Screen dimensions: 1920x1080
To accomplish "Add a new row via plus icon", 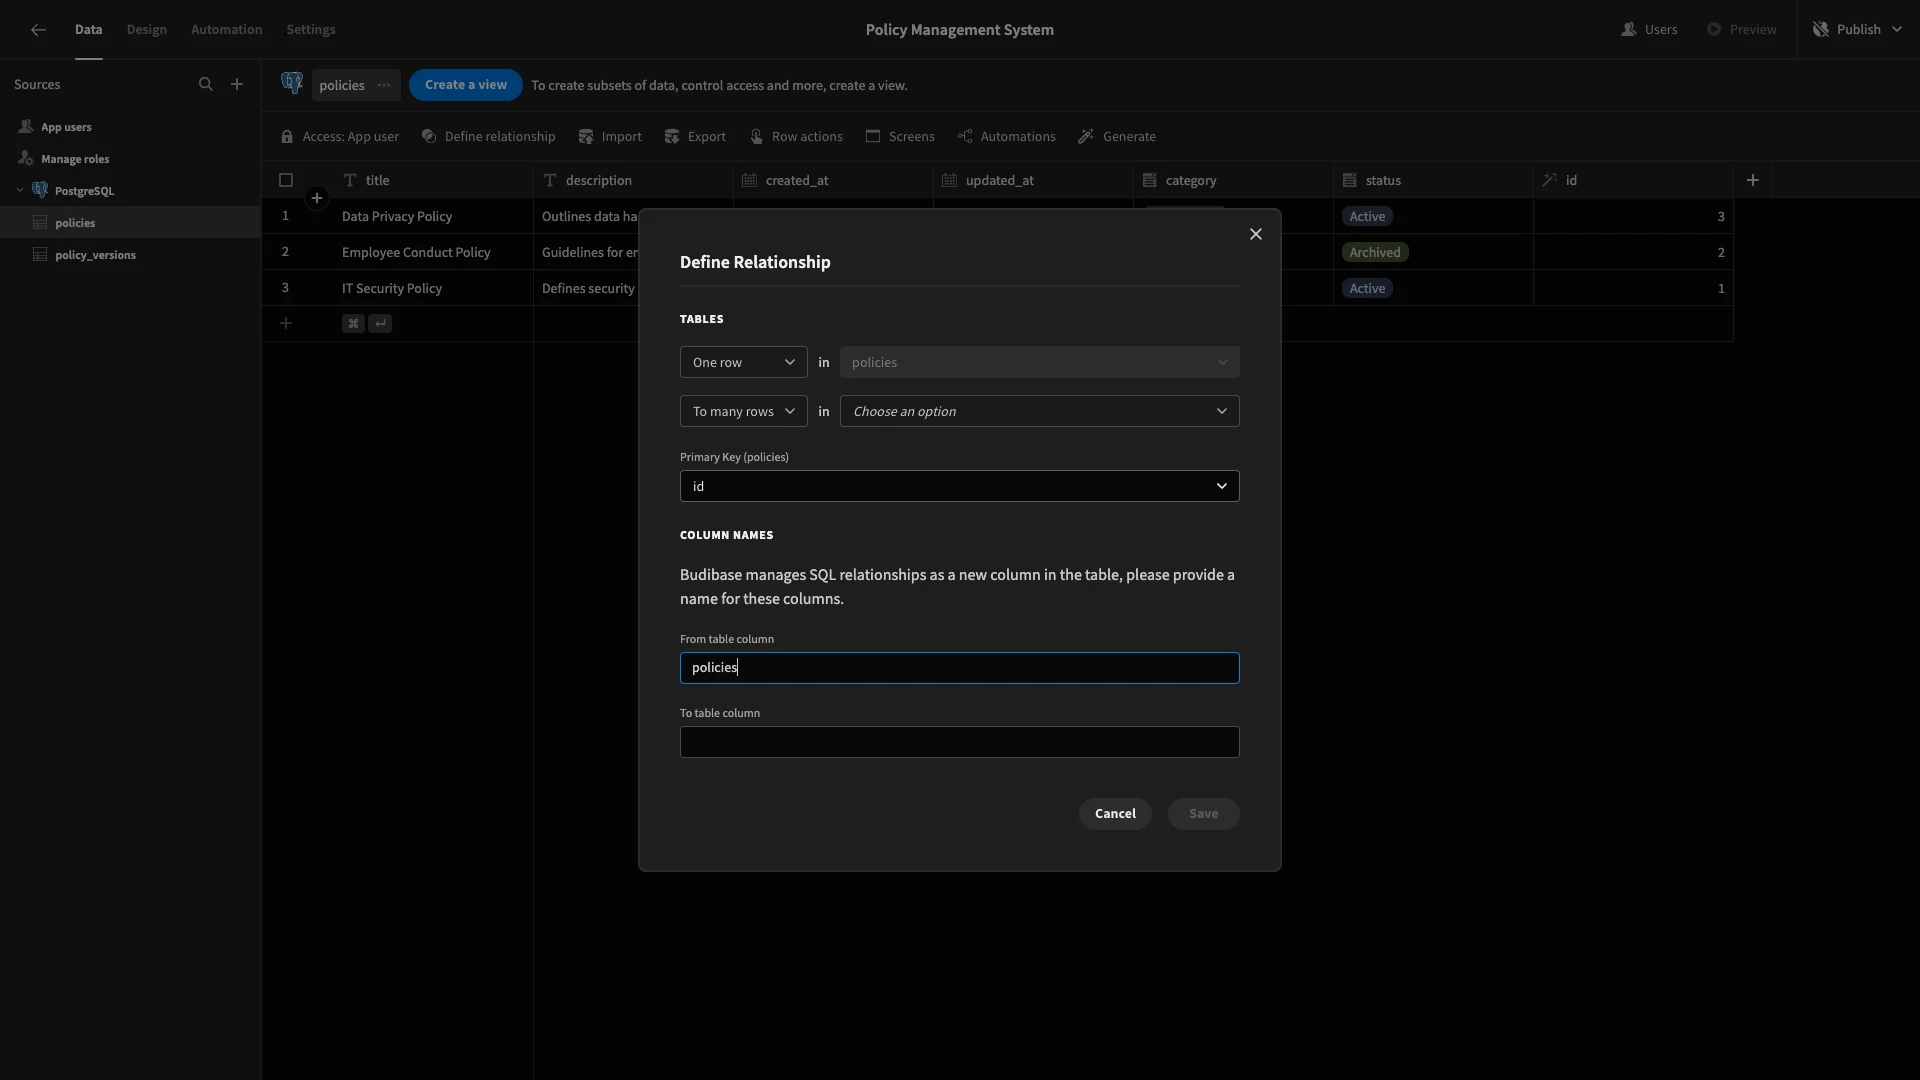I will [x=286, y=324].
